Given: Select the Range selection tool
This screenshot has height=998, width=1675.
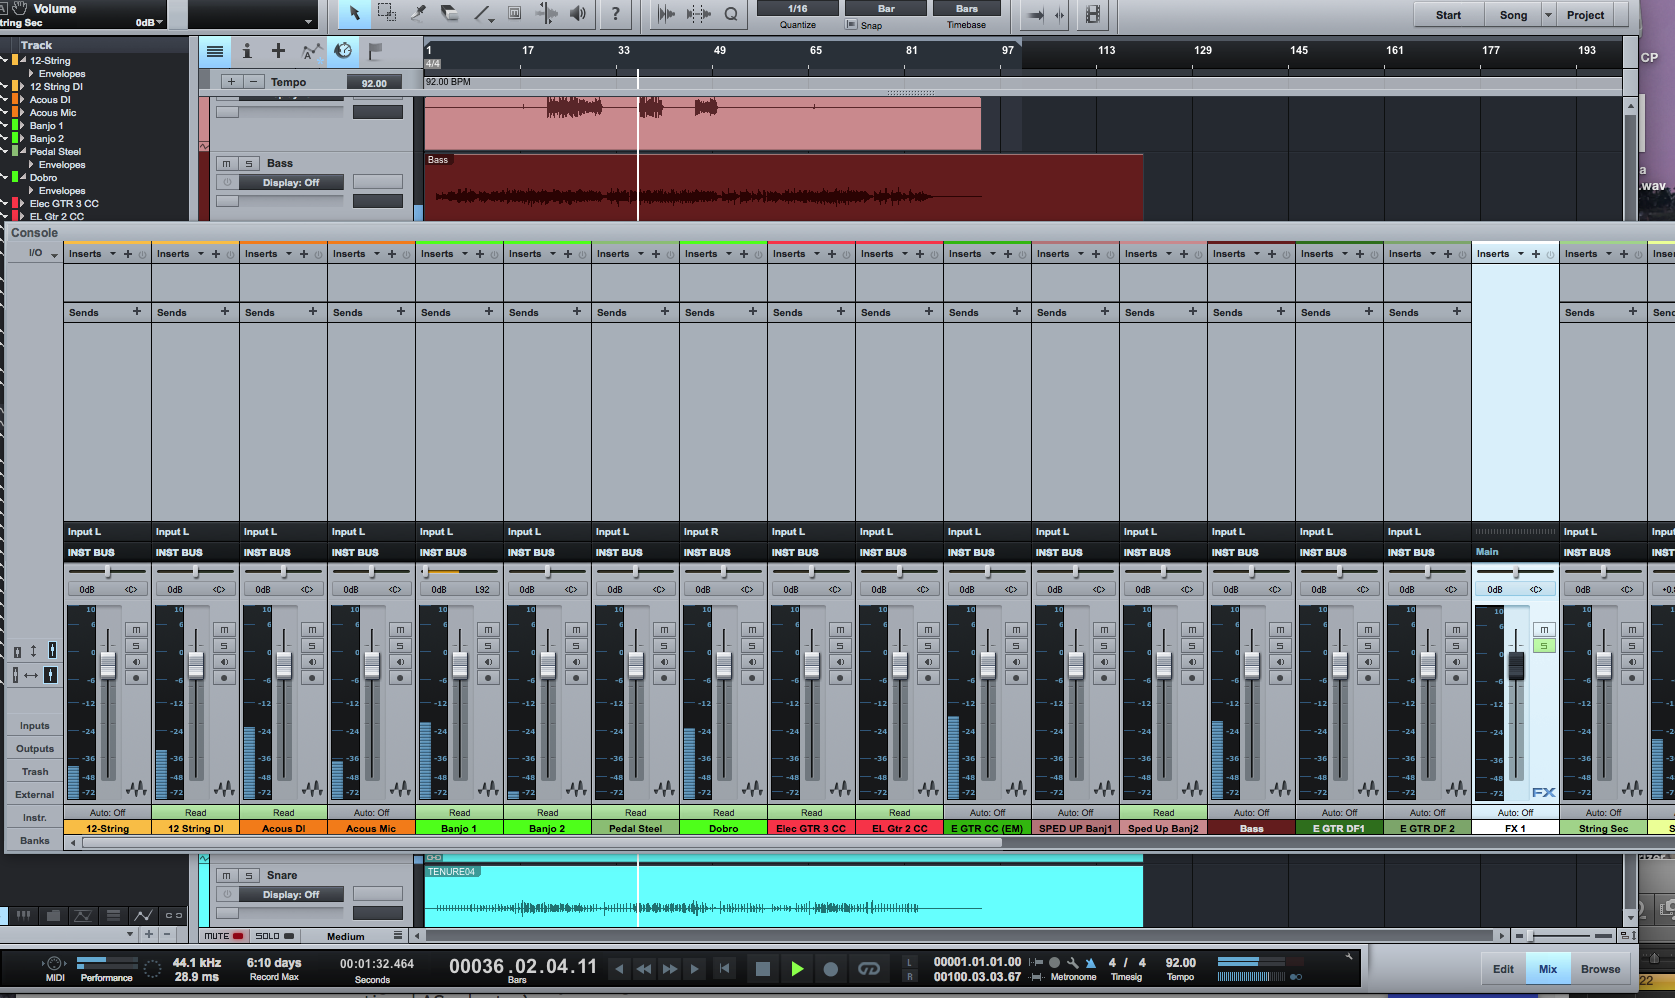Looking at the screenshot, I should 386,14.
